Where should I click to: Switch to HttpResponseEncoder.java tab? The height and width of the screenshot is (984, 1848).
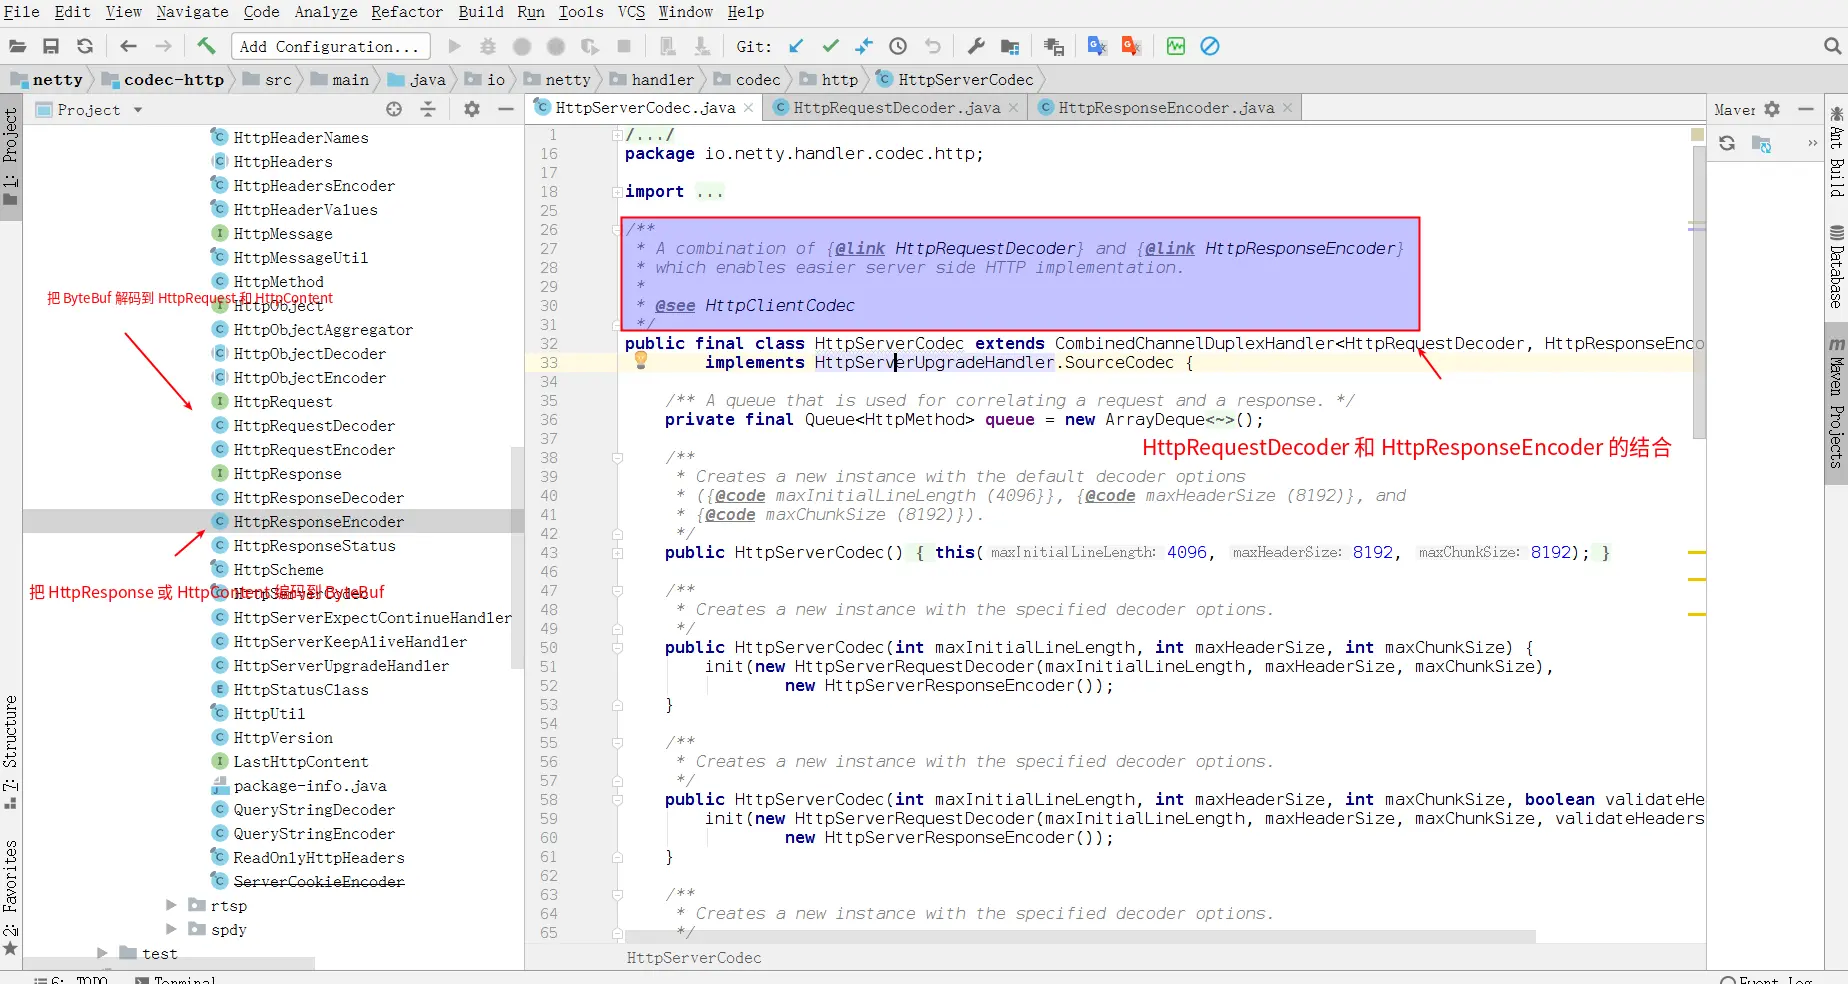pyautogui.click(x=1166, y=108)
